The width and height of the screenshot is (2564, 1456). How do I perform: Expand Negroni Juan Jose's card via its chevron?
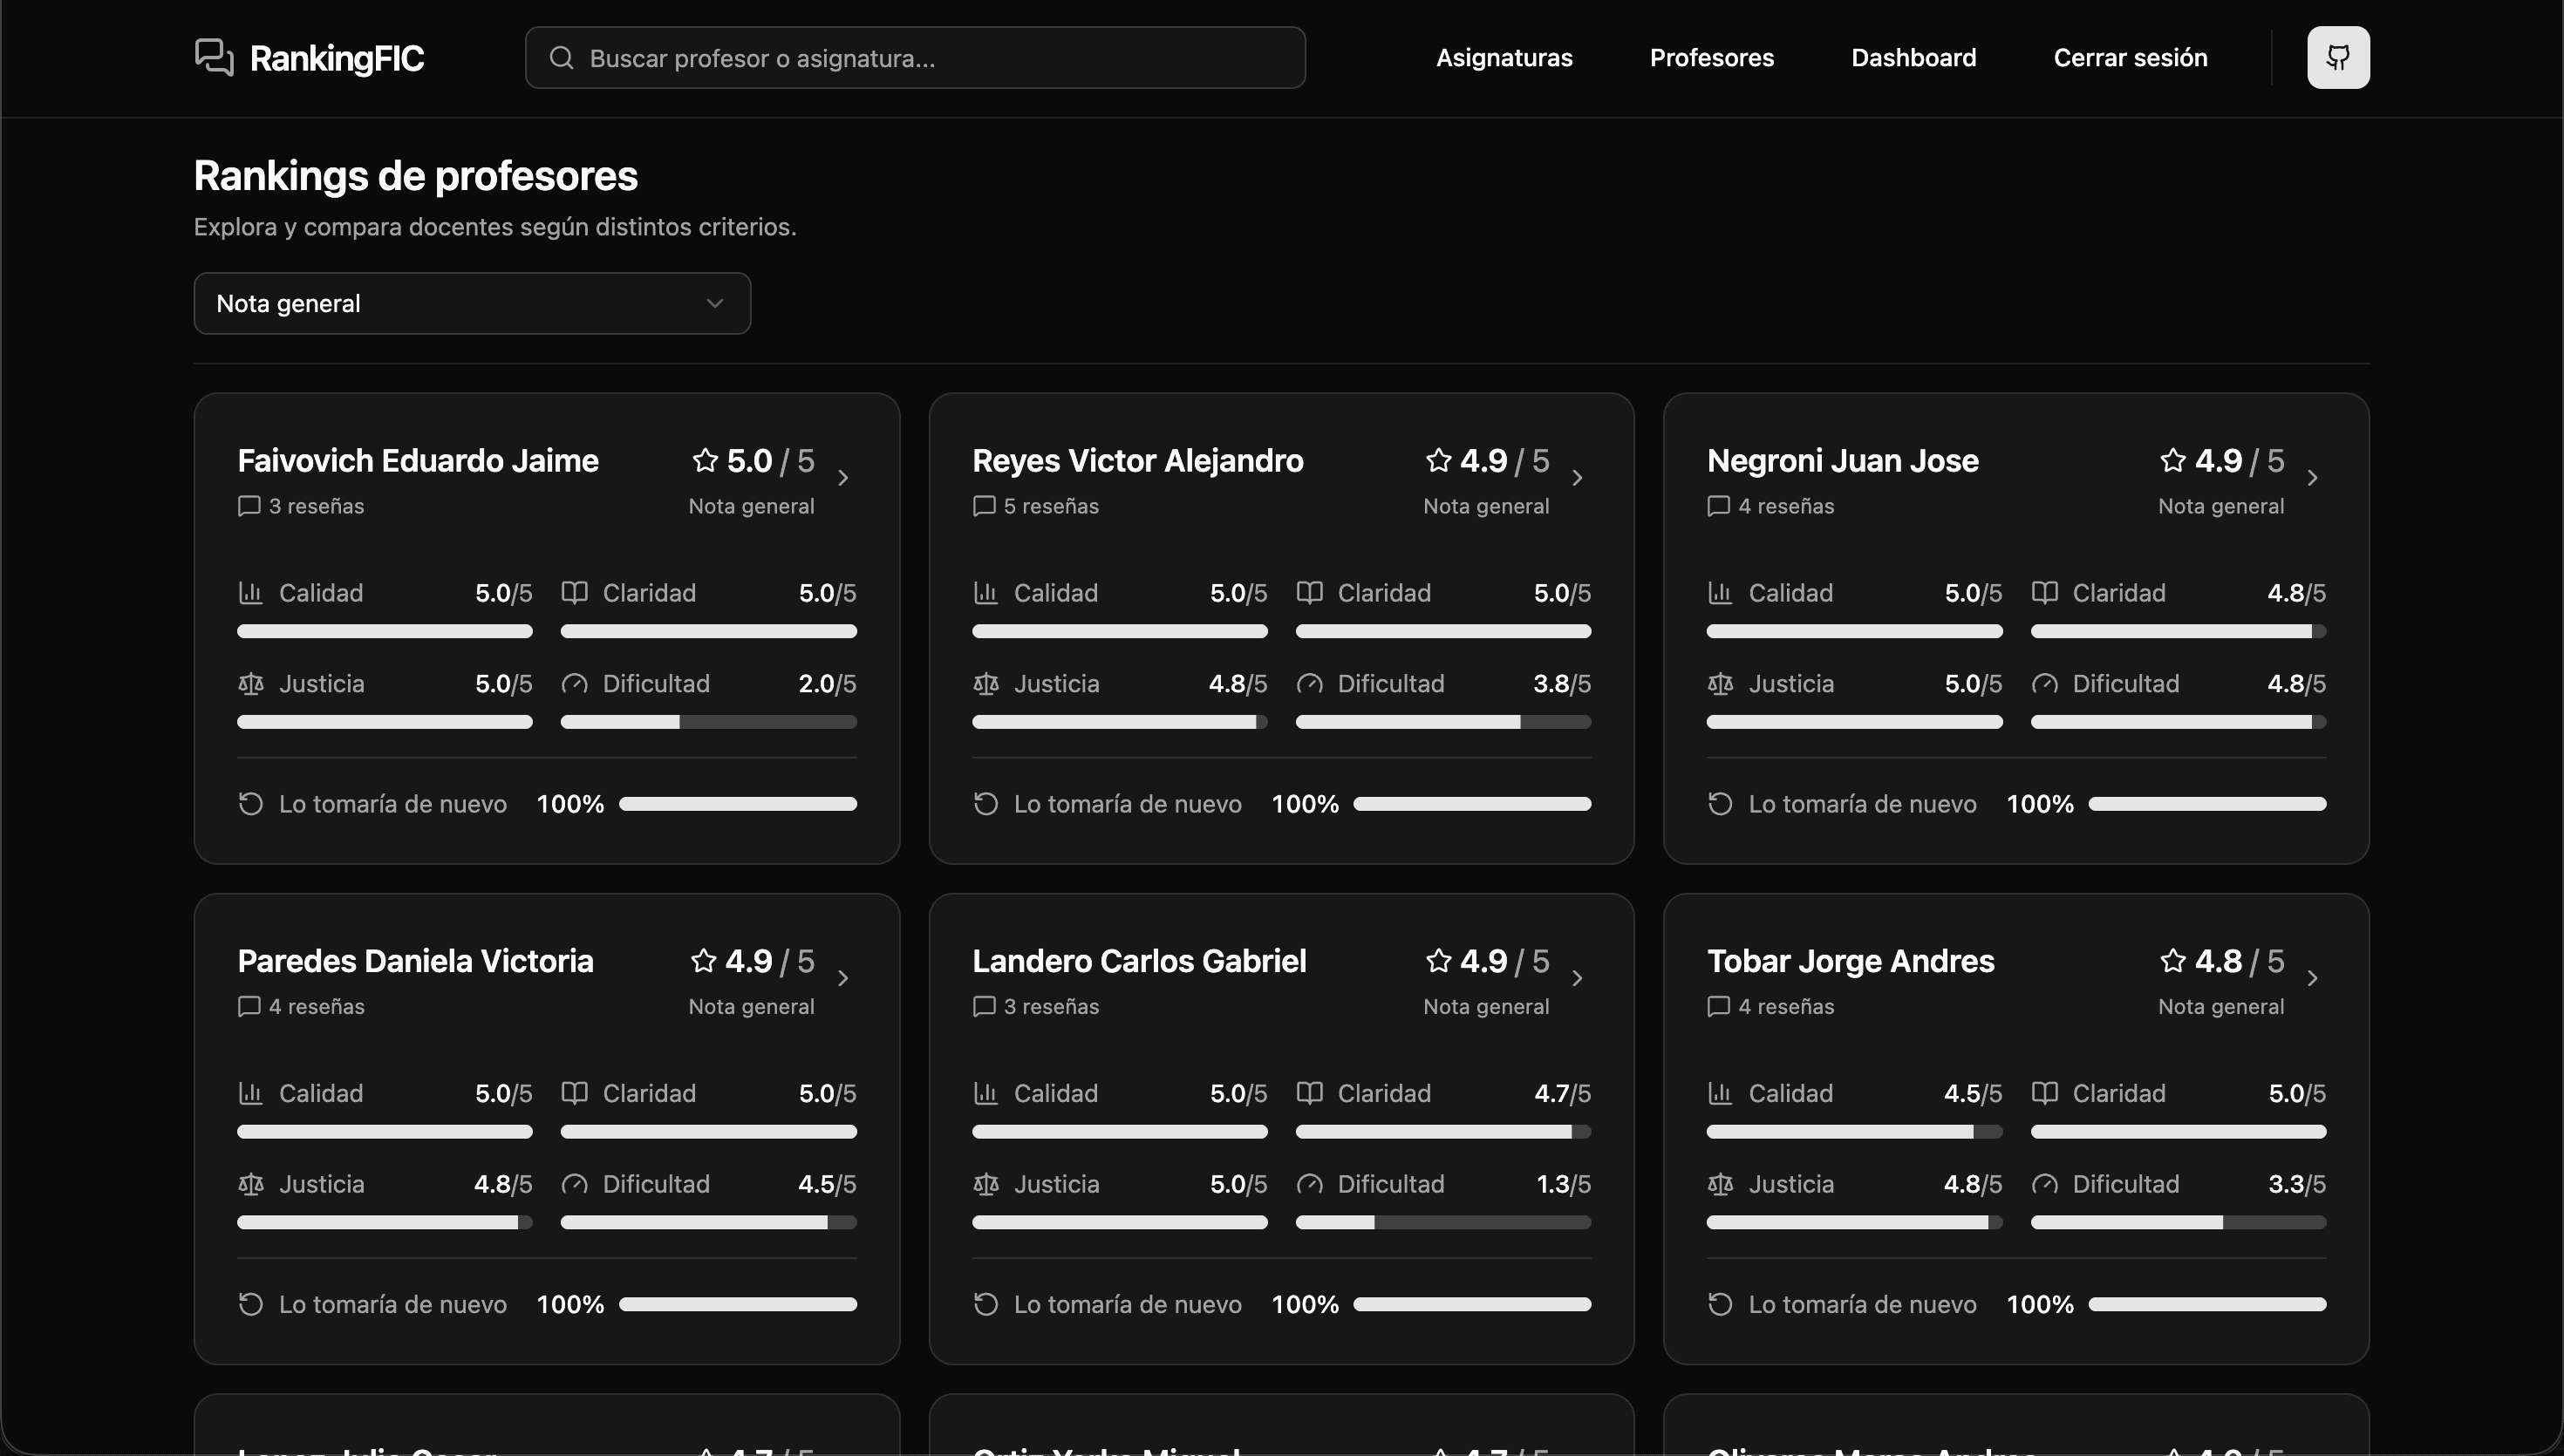[2312, 478]
